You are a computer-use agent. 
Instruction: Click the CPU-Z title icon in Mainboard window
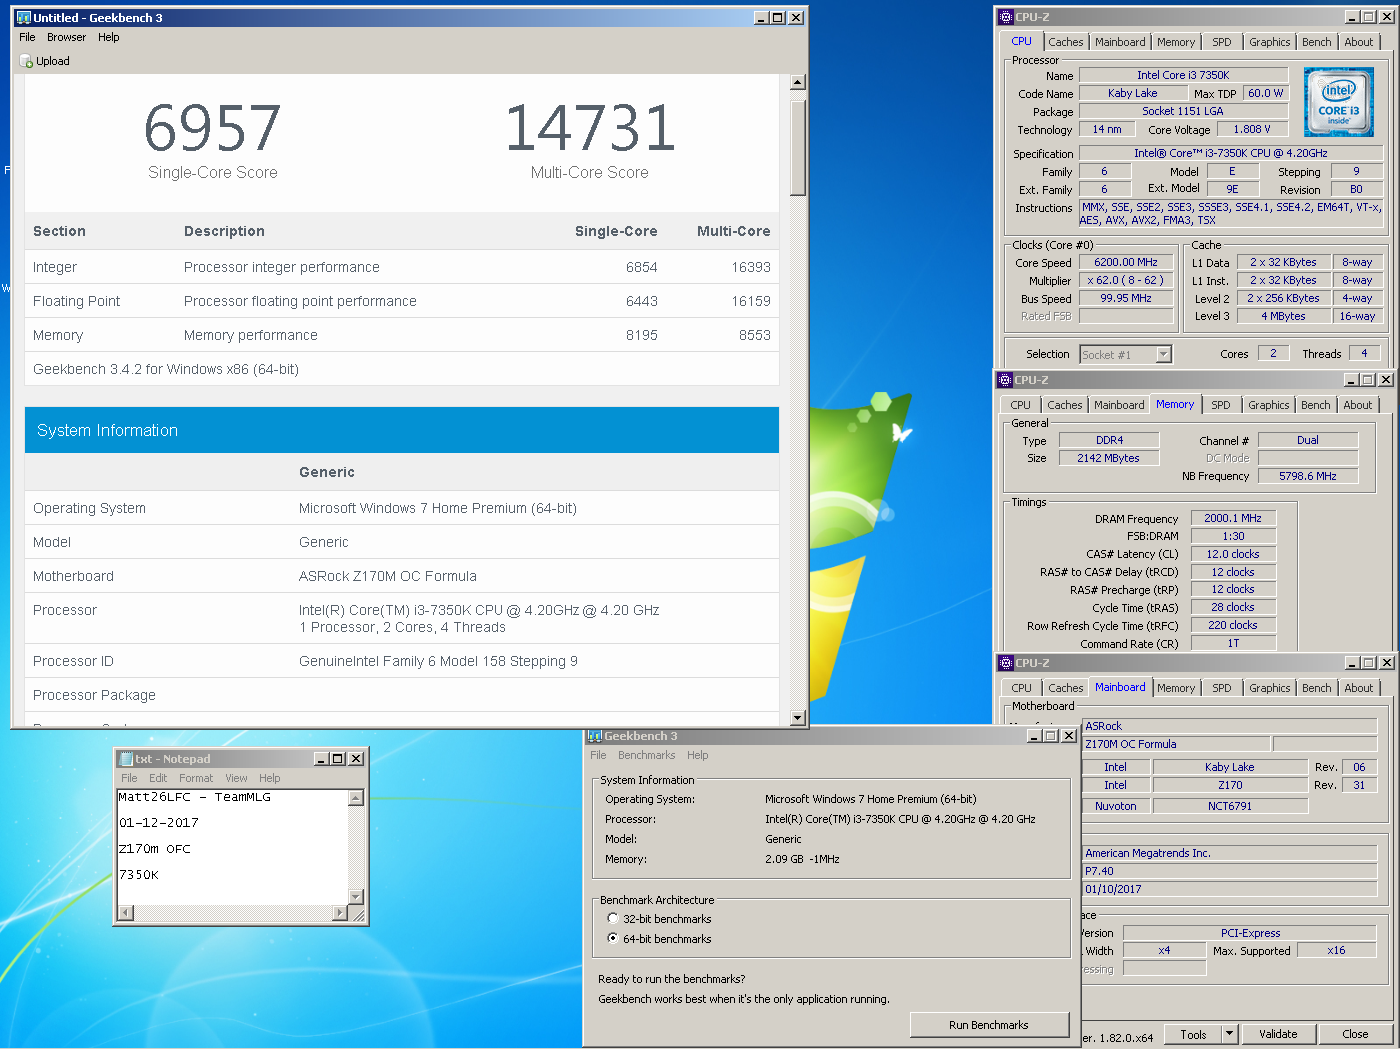click(1006, 663)
